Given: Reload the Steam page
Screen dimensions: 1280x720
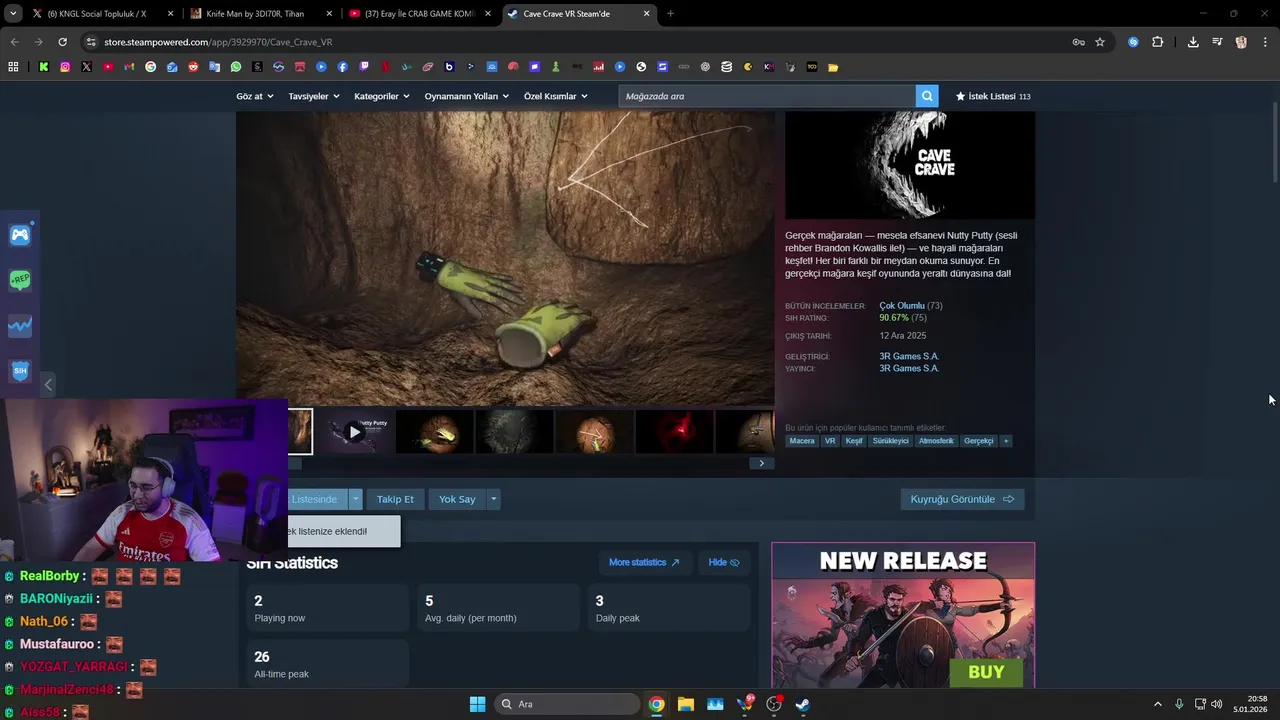Looking at the screenshot, I should [62, 42].
